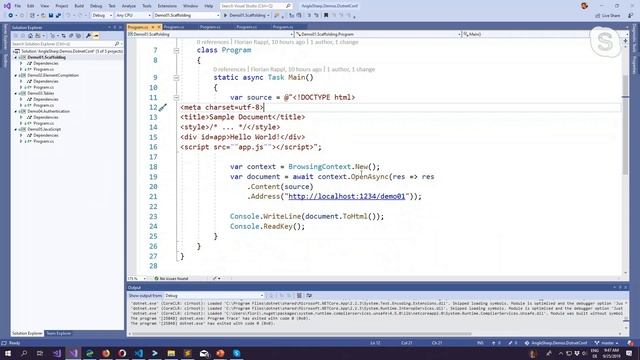Screen dimensions: 640x360
Task: Switch to the Solution Explorer bottom tab
Action: pos(27,333)
